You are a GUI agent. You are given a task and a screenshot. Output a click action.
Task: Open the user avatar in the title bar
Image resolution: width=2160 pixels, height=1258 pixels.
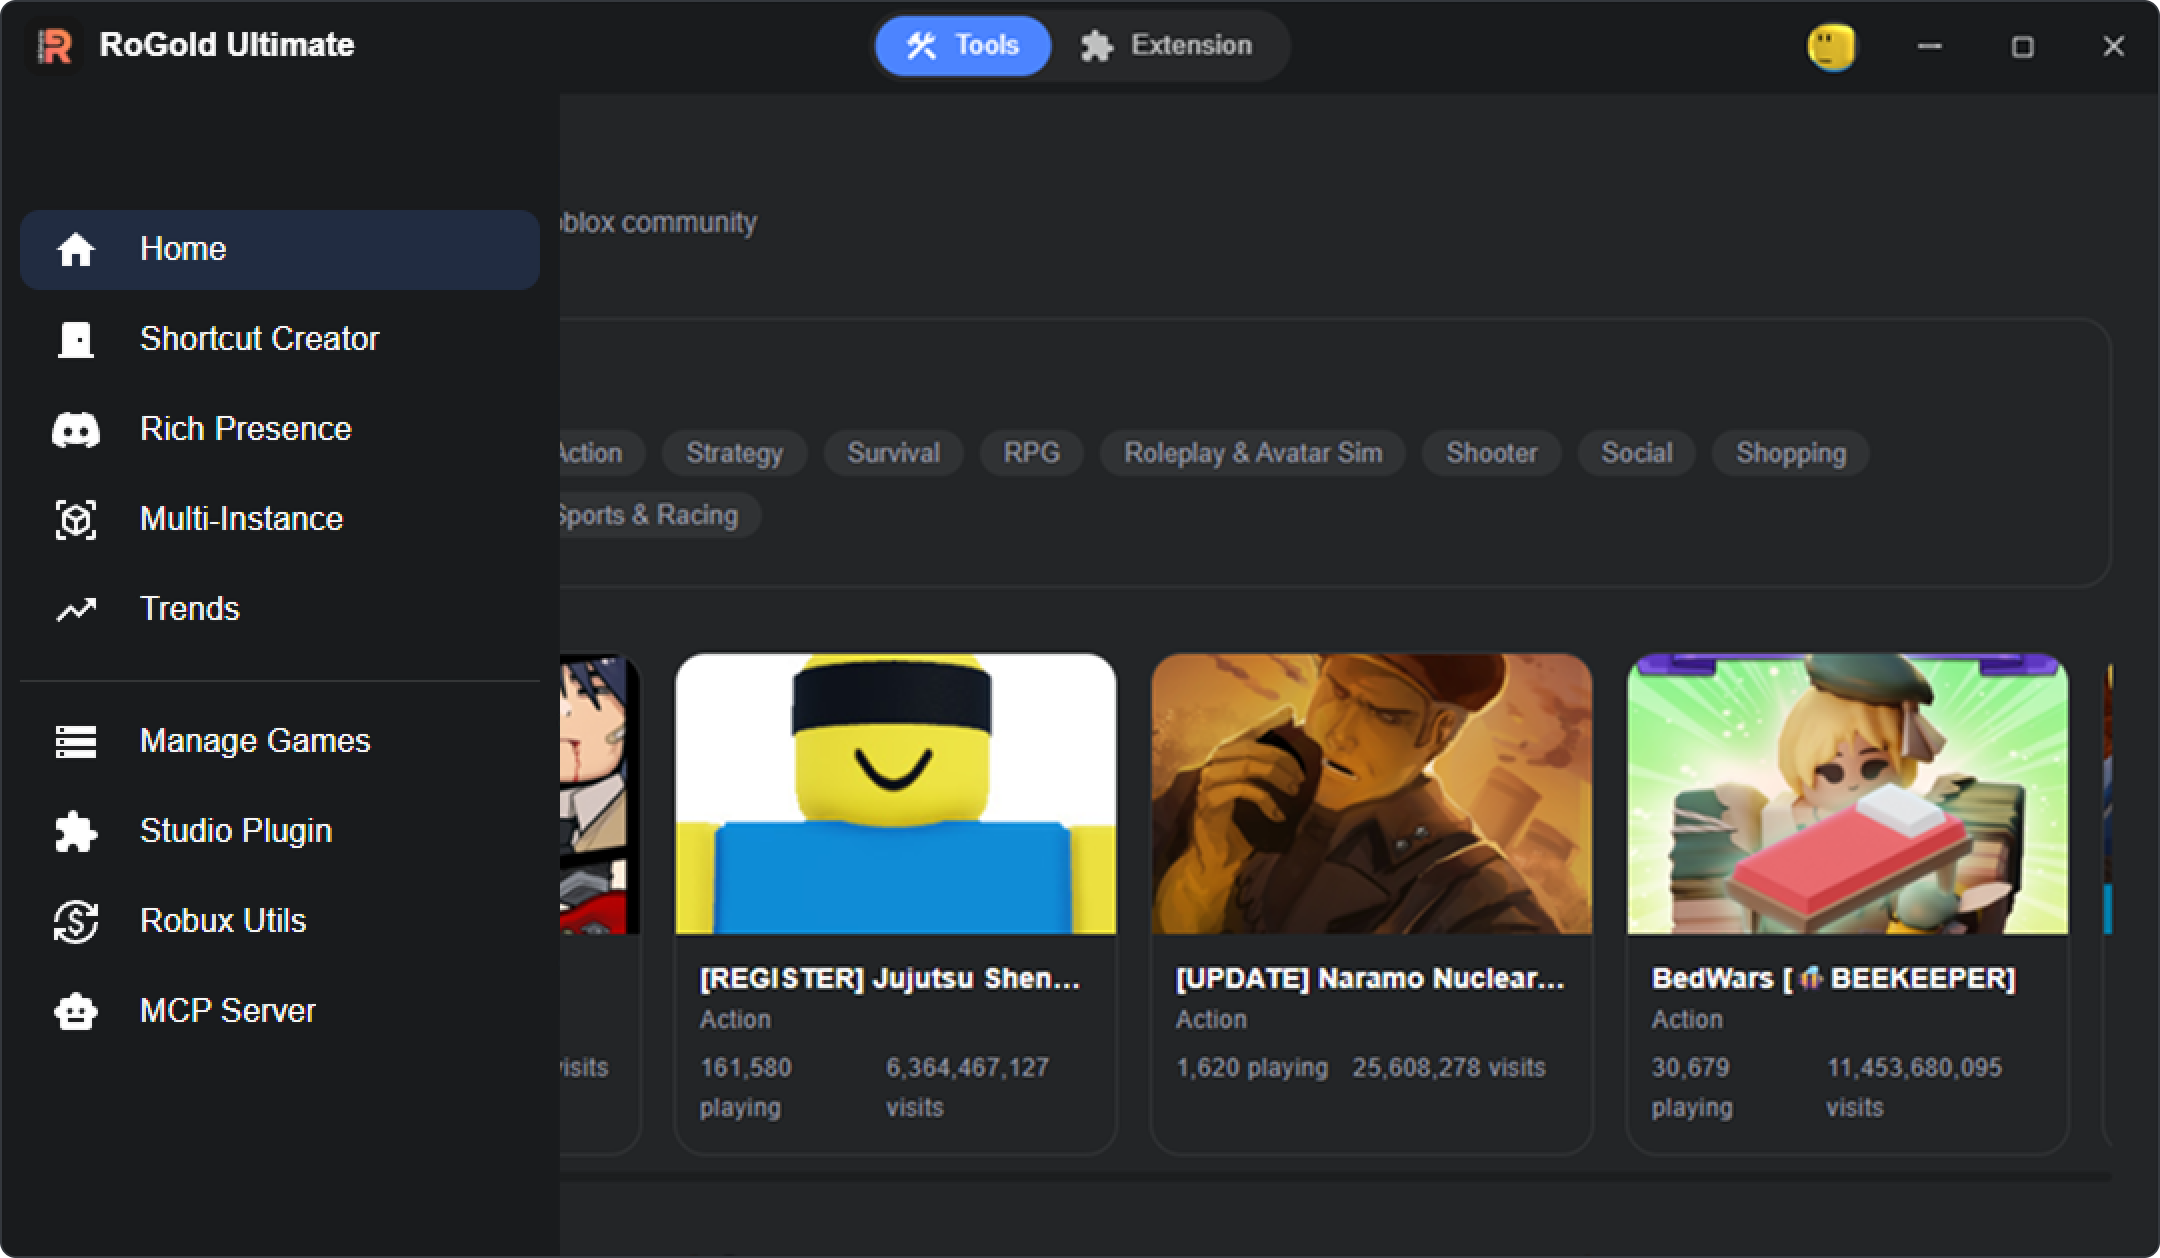point(1831,47)
